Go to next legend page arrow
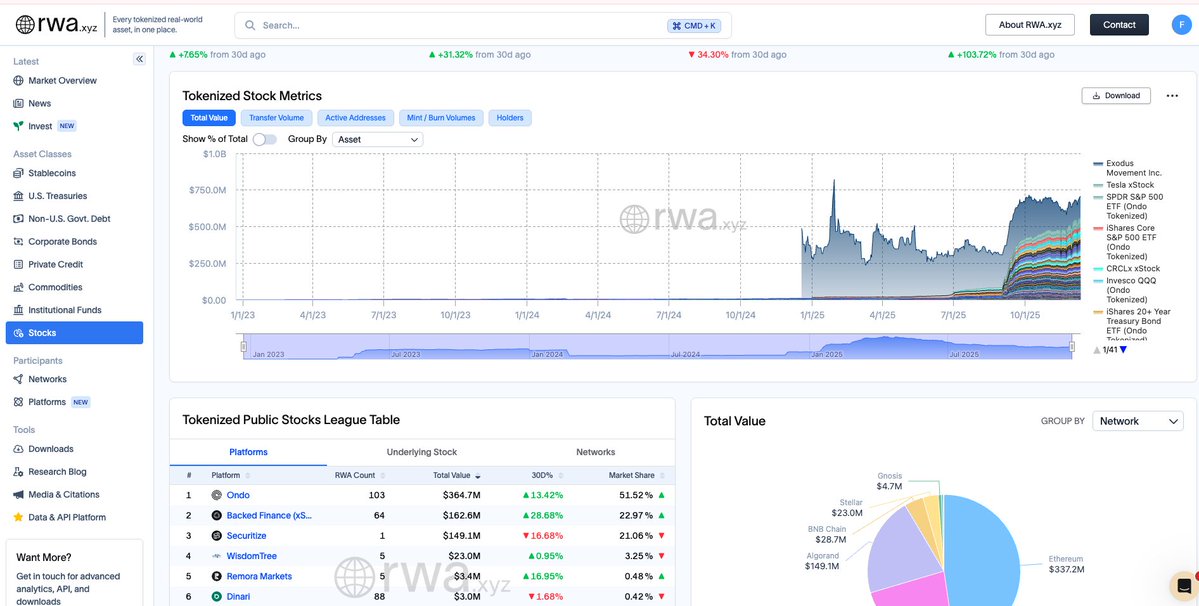 tap(1123, 350)
